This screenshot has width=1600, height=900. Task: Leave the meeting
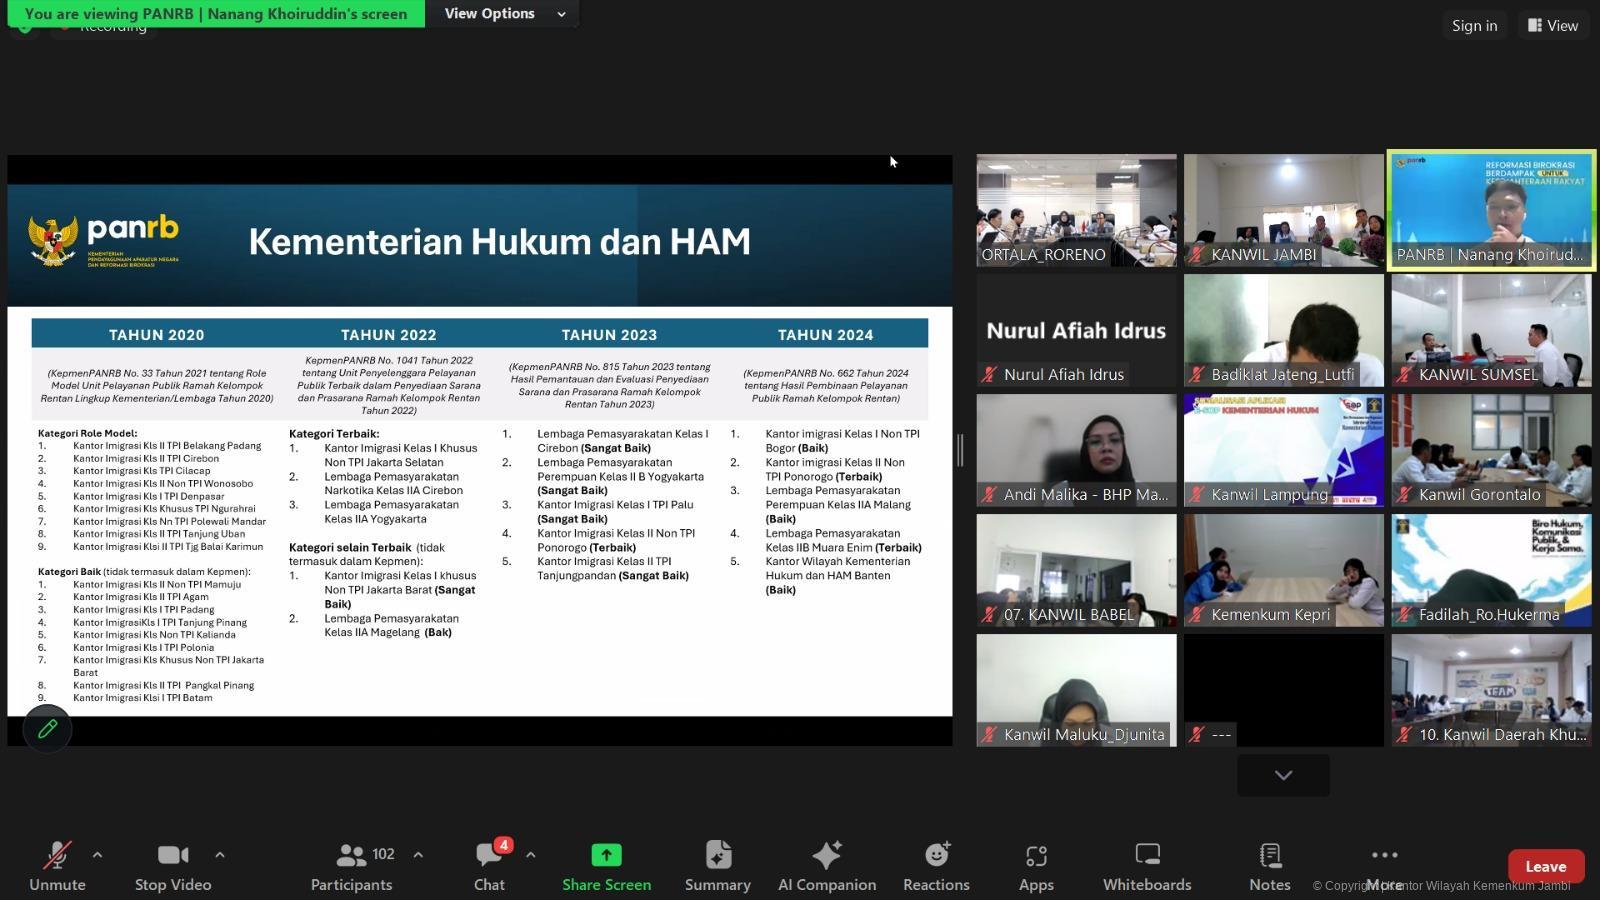(x=1545, y=866)
